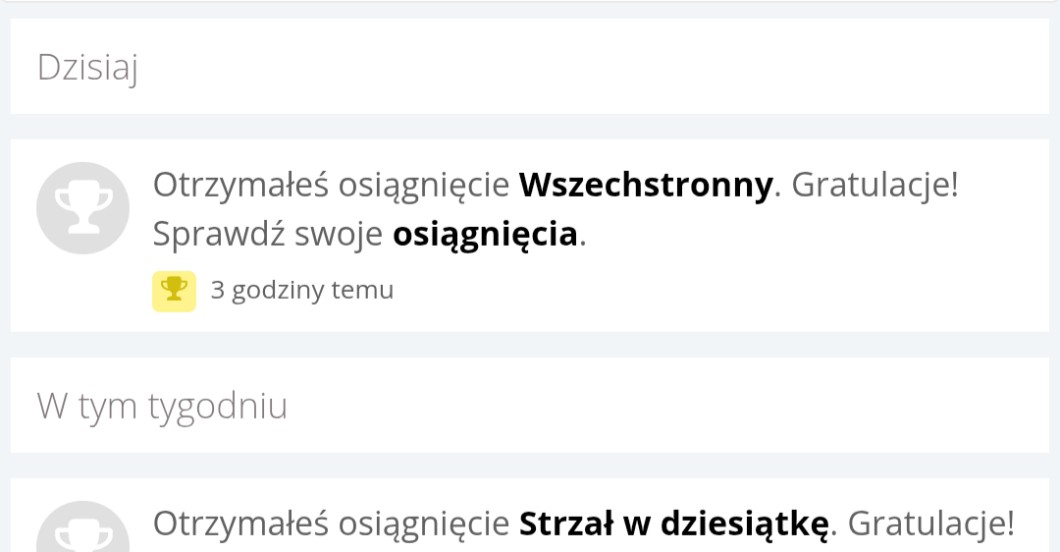Click the gray trophy avatar beside Wszechstronny notification
1060x552 pixels.
[83, 207]
